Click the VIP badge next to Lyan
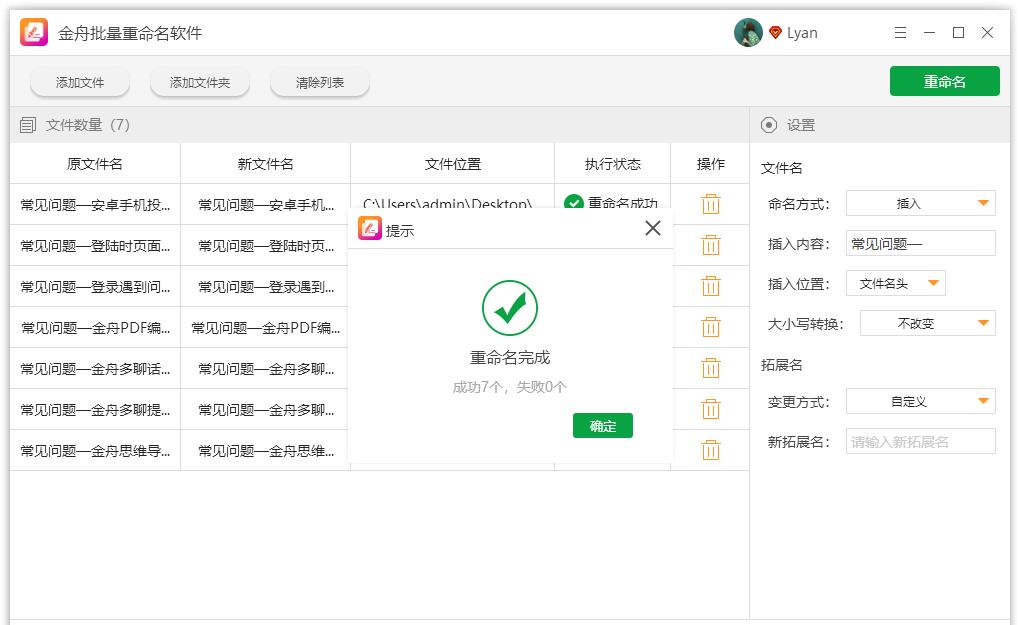Image resolution: width=1020 pixels, height=625 pixels. coord(775,32)
